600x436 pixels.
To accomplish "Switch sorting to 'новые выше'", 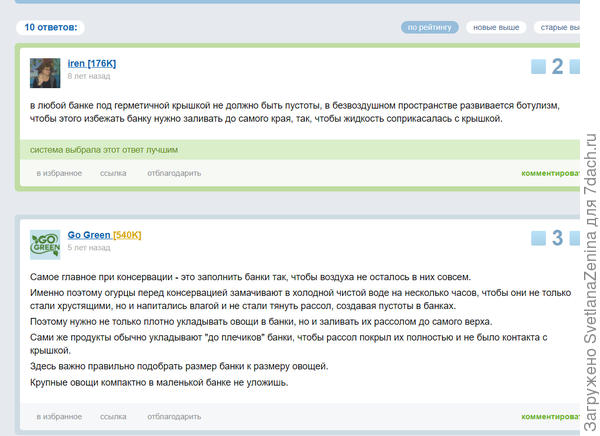I will 496,28.
